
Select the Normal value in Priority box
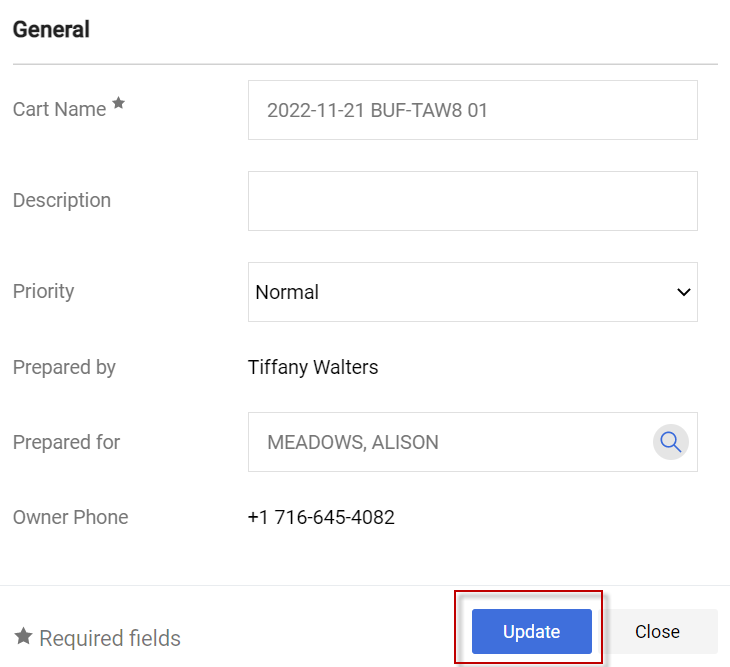coord(288,292)
